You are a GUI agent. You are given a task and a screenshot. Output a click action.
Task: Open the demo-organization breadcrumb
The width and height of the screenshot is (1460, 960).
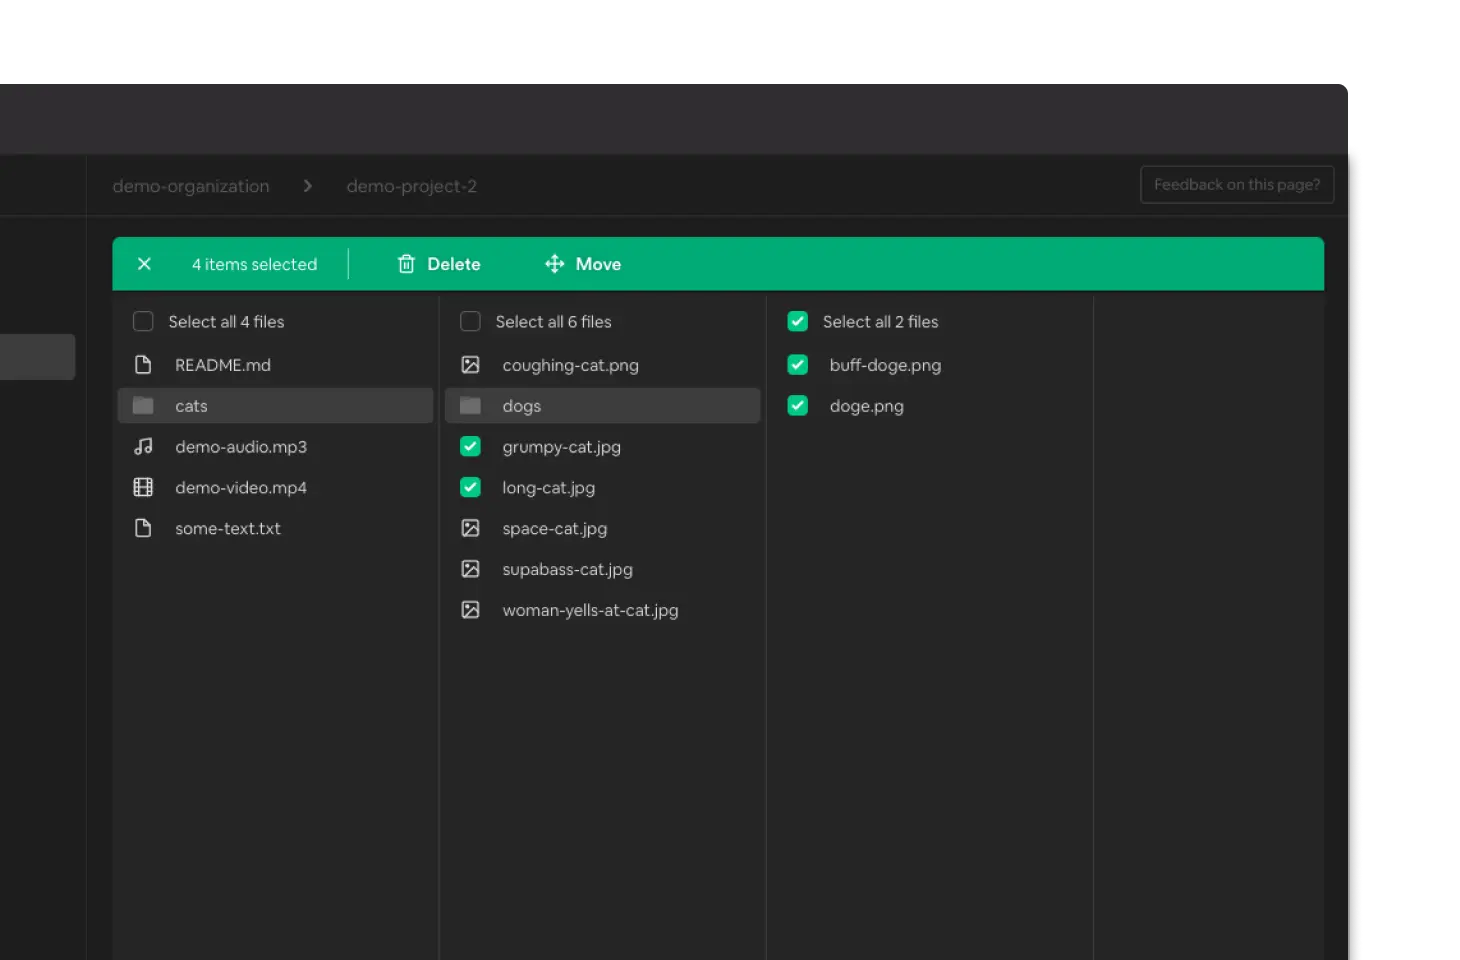191,186
